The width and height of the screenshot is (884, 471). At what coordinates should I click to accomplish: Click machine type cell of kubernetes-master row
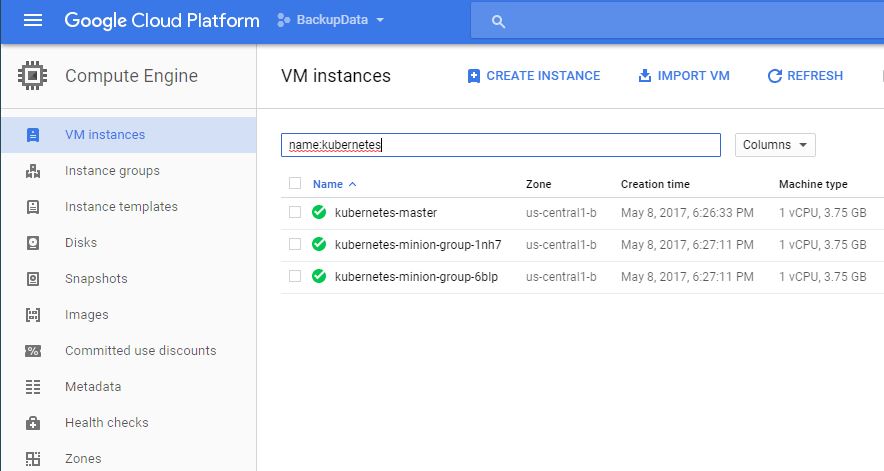[x=823, y=213]
